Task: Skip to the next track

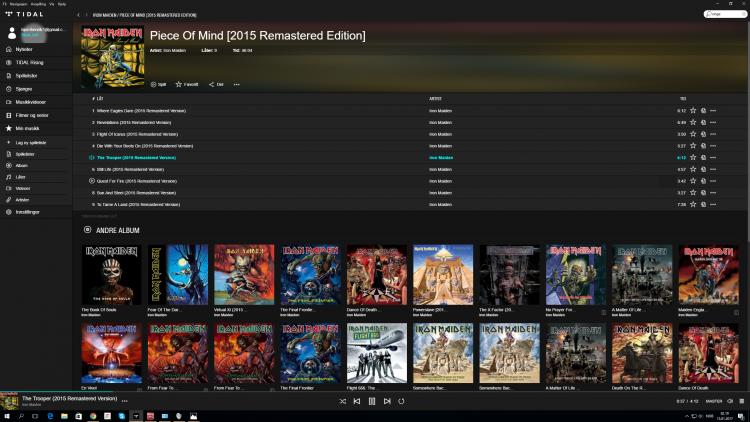Action: [x=386, y=401]
